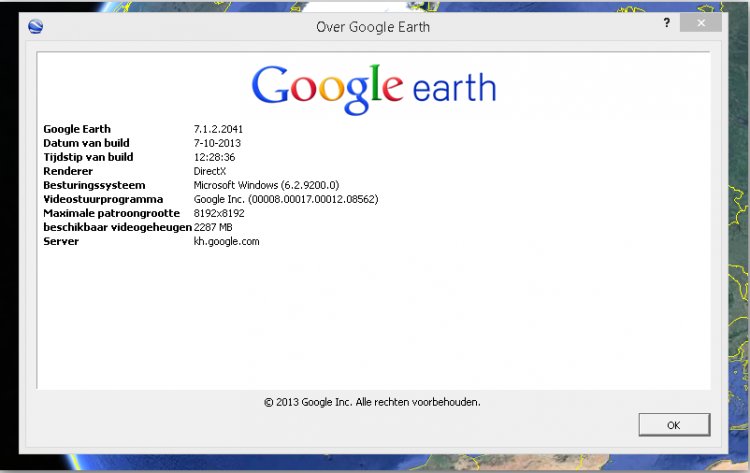The height and width of the screenshot is (473, 750).
Task: Click the DirectX renderer value
Action: 210,171
